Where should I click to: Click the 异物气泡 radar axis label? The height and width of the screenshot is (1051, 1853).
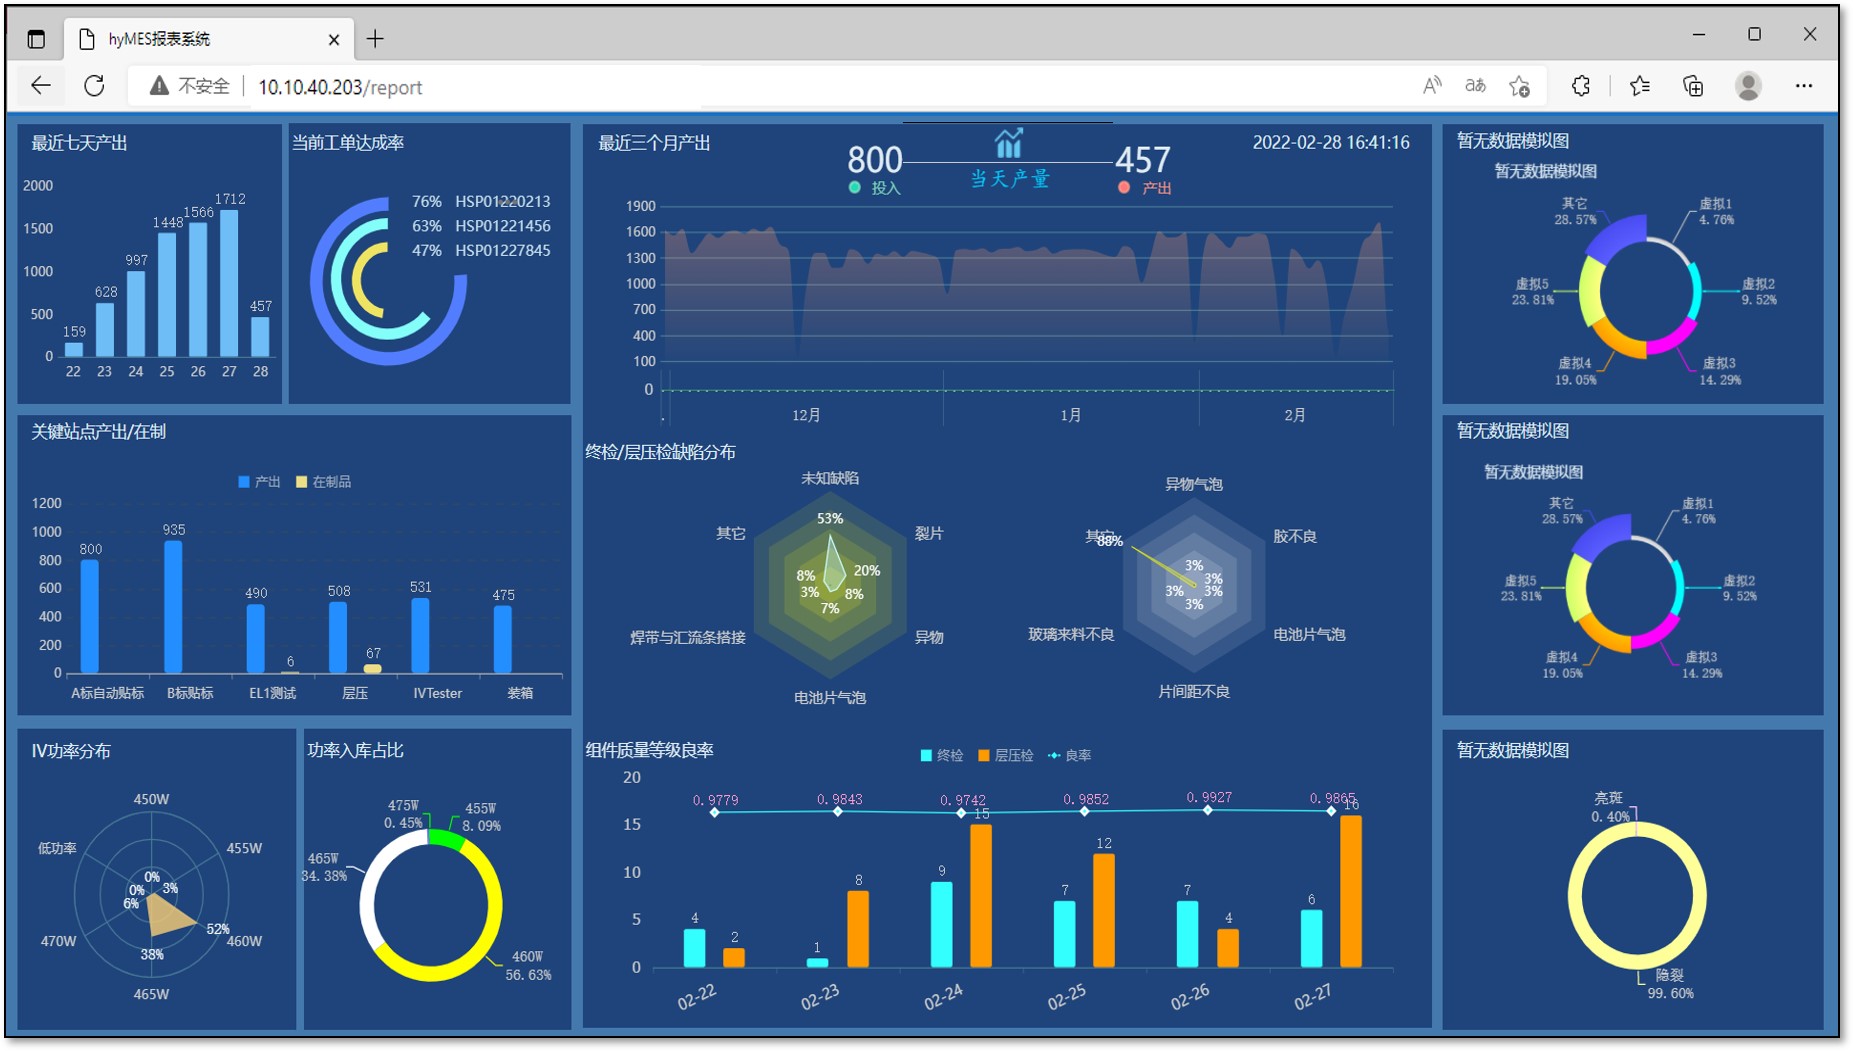click(1194, 484)
